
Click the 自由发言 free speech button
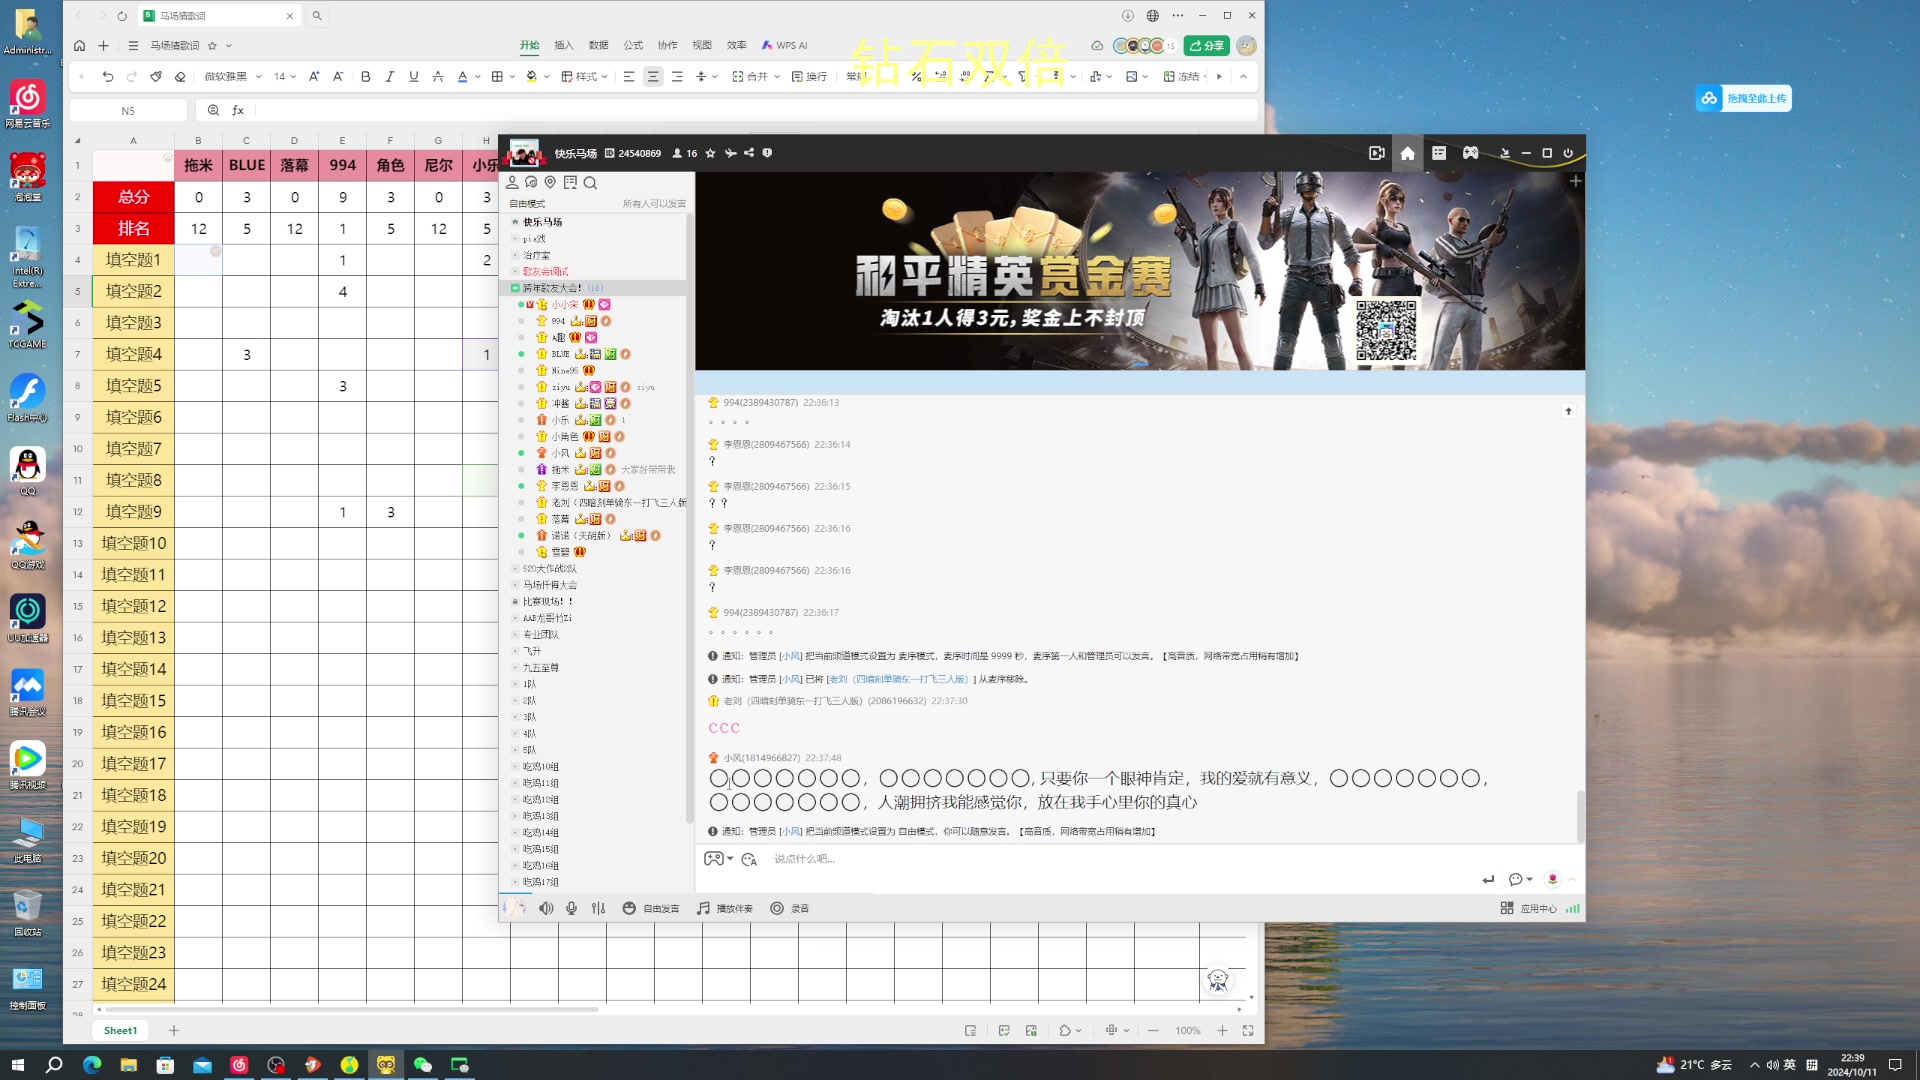(x=651, y=908)
